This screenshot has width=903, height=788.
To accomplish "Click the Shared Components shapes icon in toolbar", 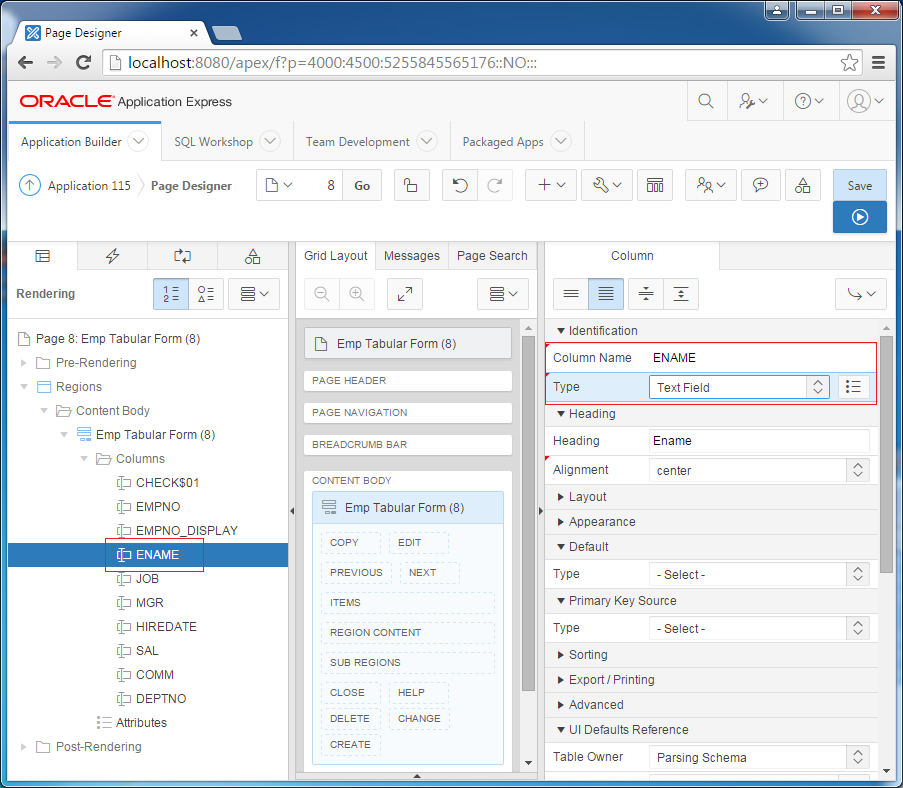I will [802, 185].
